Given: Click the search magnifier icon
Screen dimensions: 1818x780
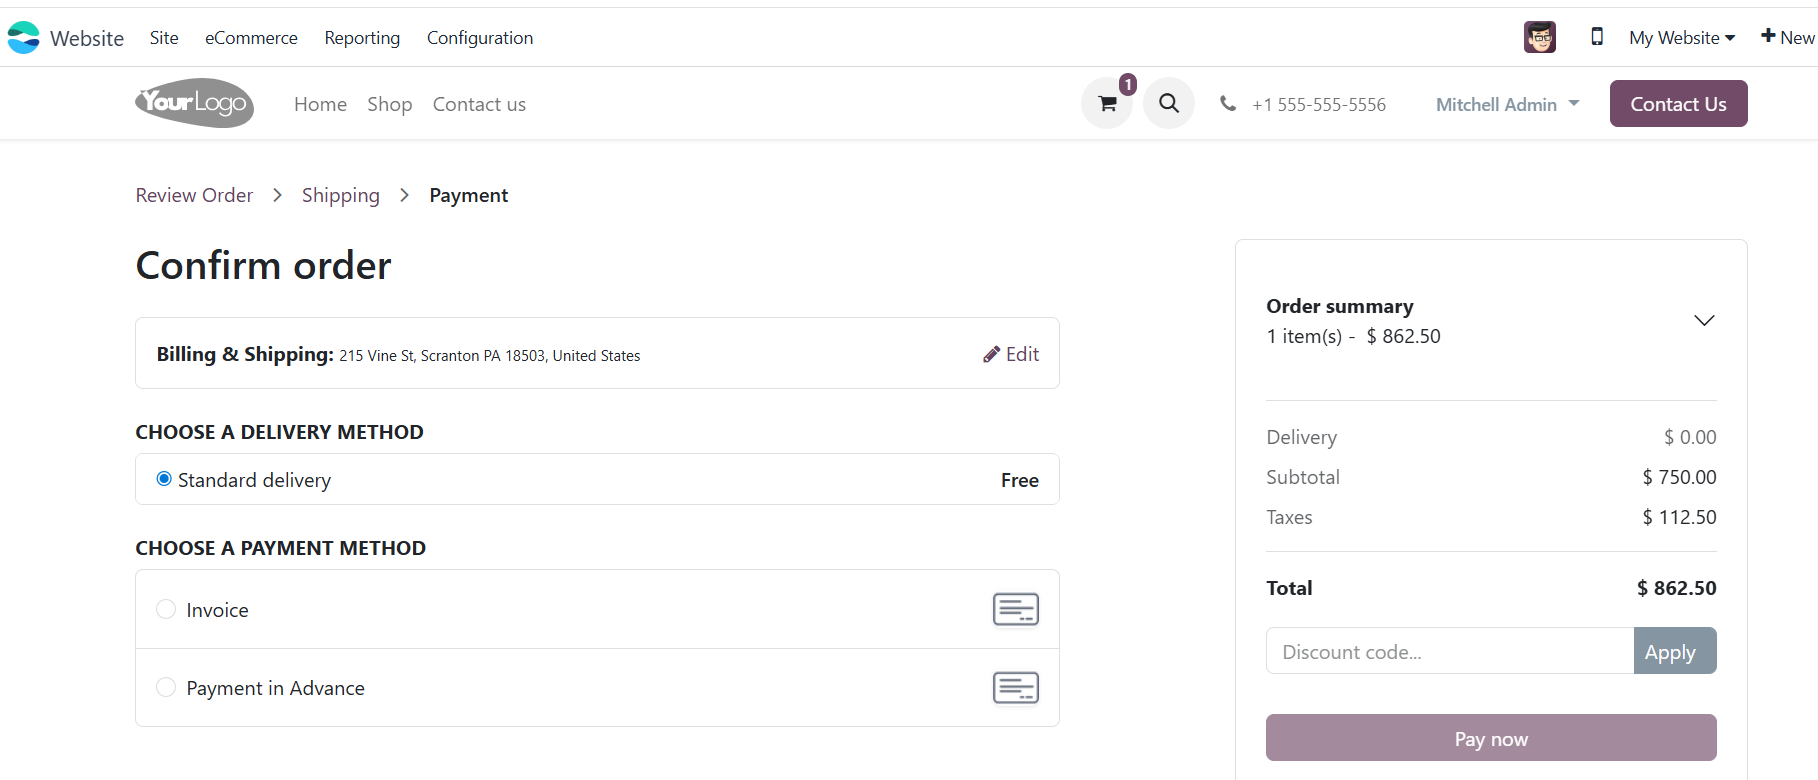Looking at the screenshot, I should (x=1168, y=104).
